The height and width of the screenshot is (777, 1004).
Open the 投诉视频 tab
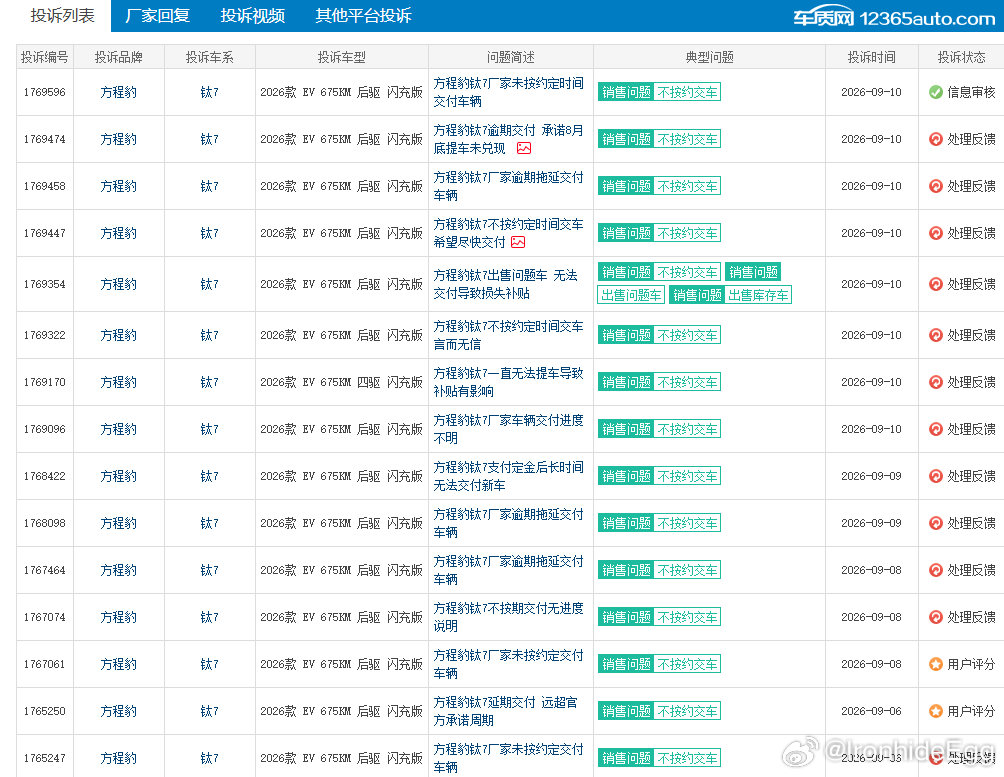click(252, 15)
